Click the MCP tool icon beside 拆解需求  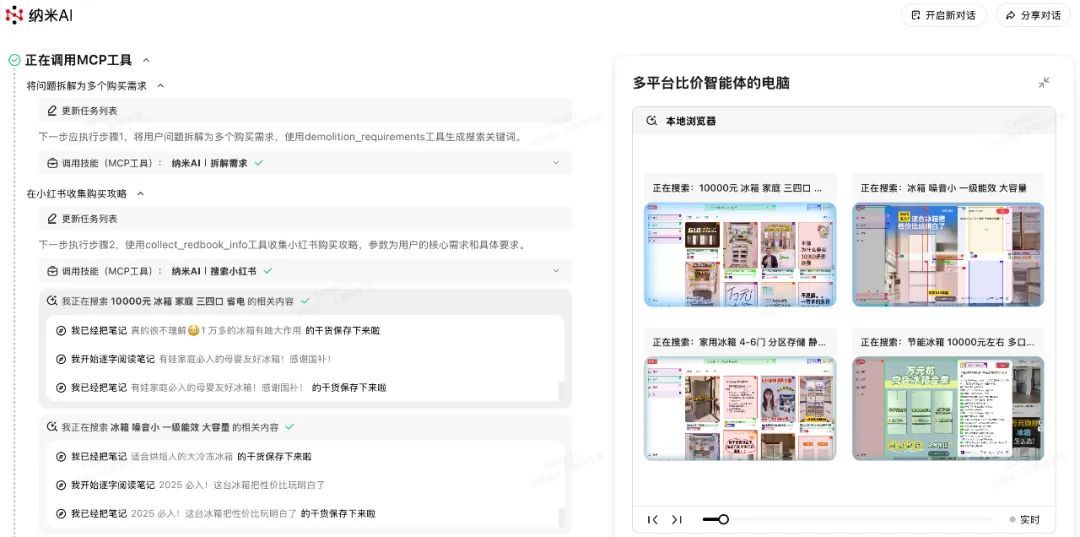point(52,163)
